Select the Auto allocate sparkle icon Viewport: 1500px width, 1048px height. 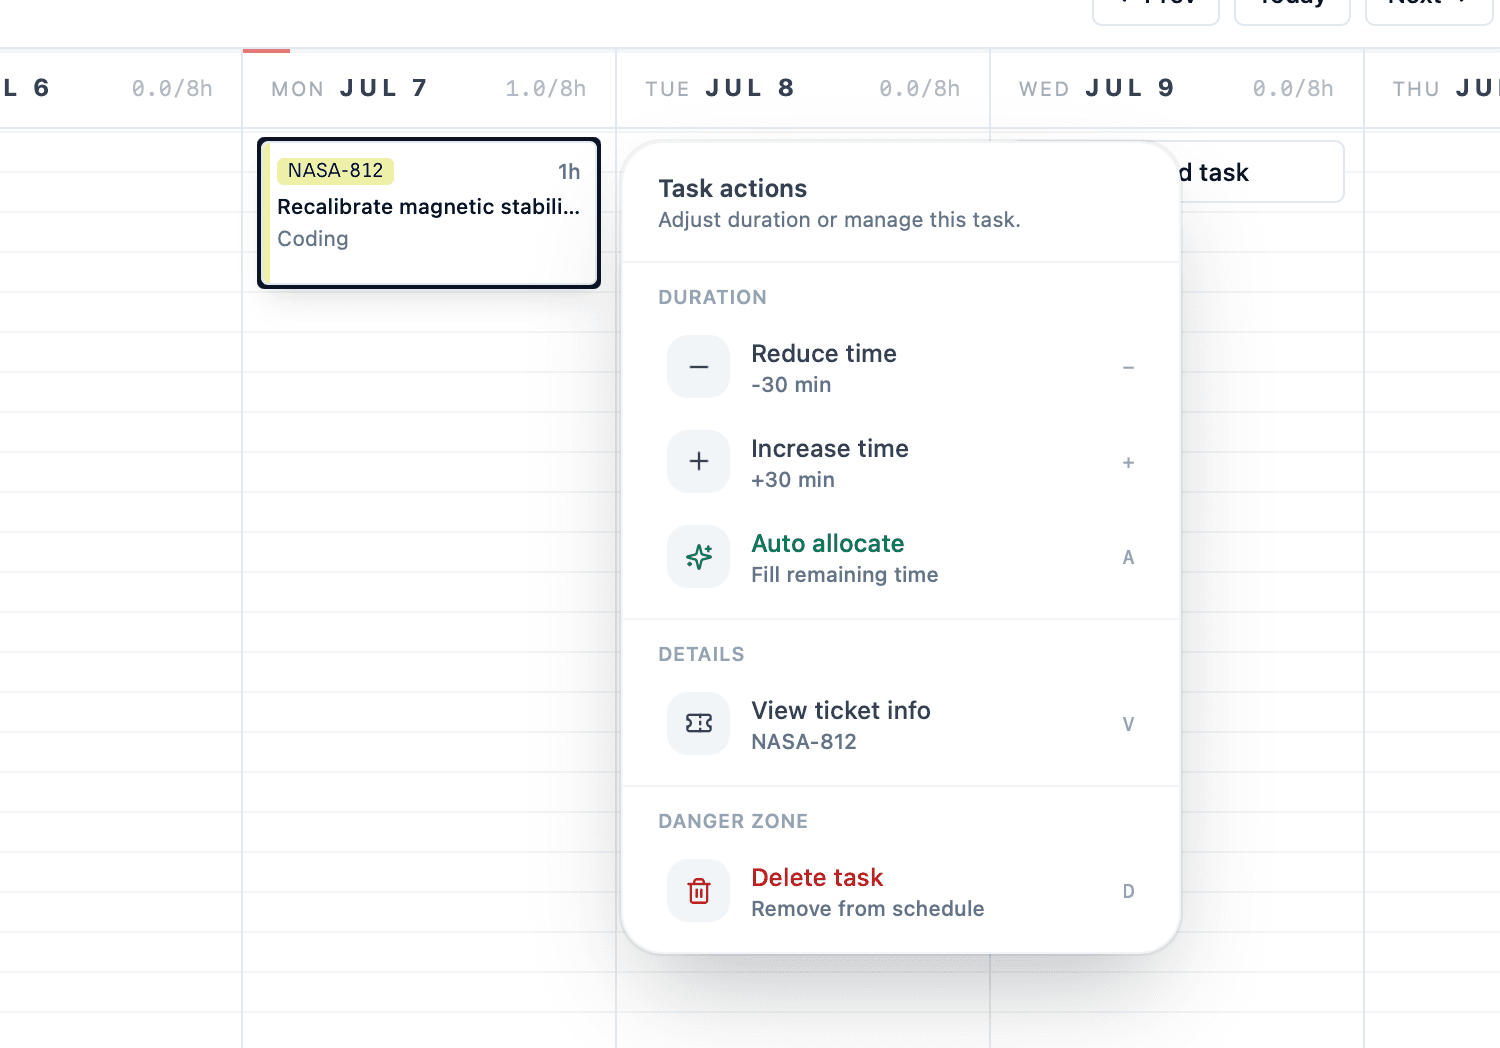(698, 556)
